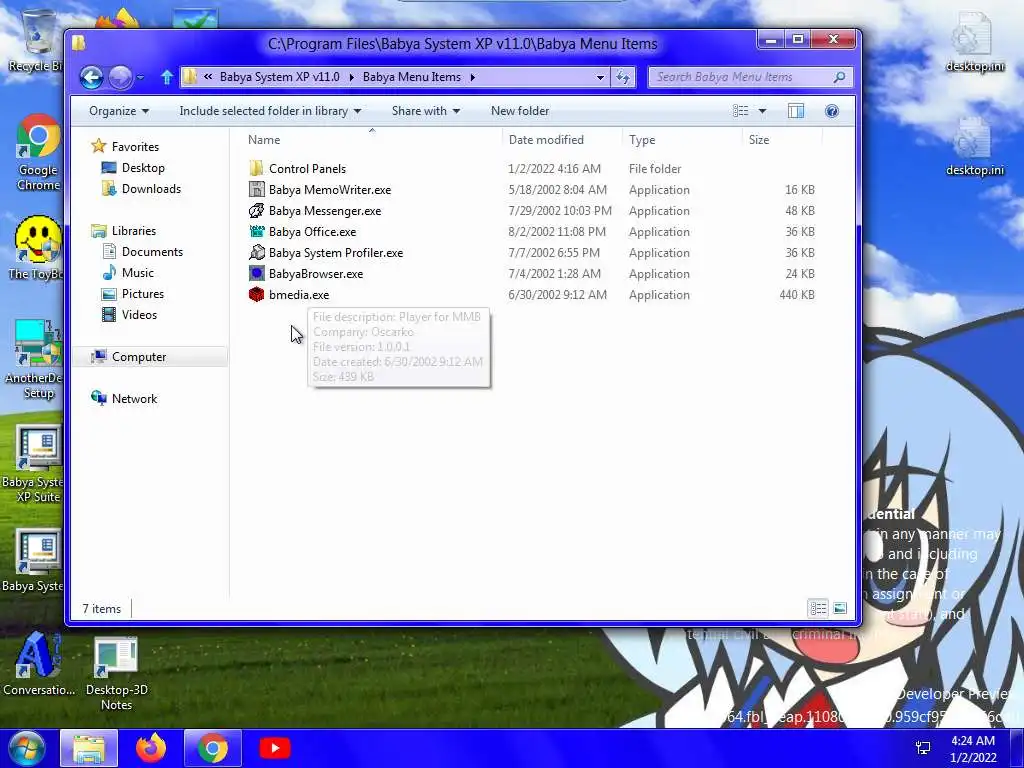Select the Babya Messenger.exe icon

pyautogui.click(x=257, y=210)
